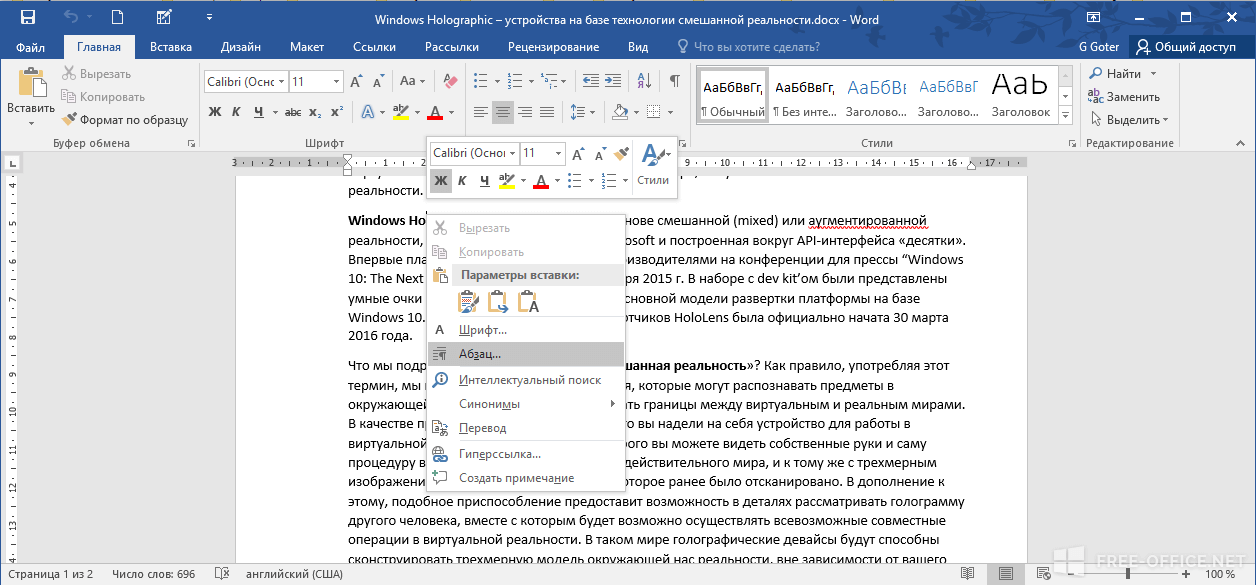This screenshot has height=585, width=1256.
Task: Apply yellow highlight in the mini toolbar
Action: [506, 181]
